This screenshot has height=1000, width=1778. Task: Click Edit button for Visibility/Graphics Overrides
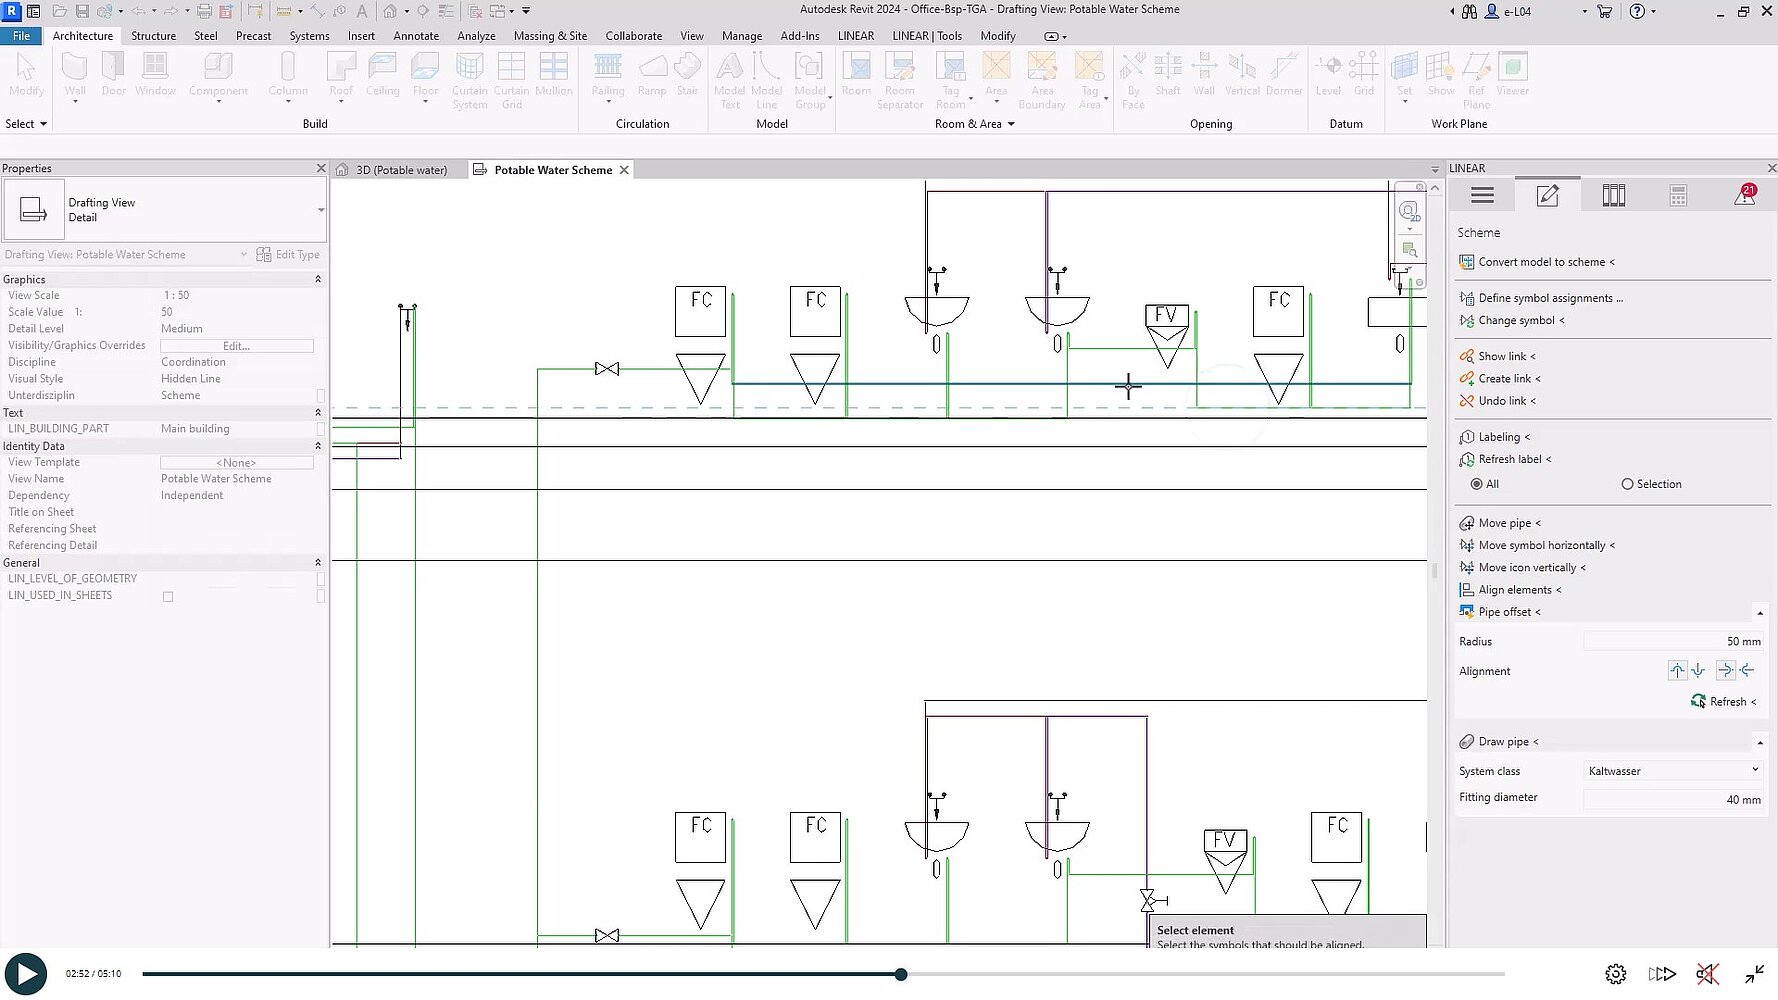(x=236, y=345)
